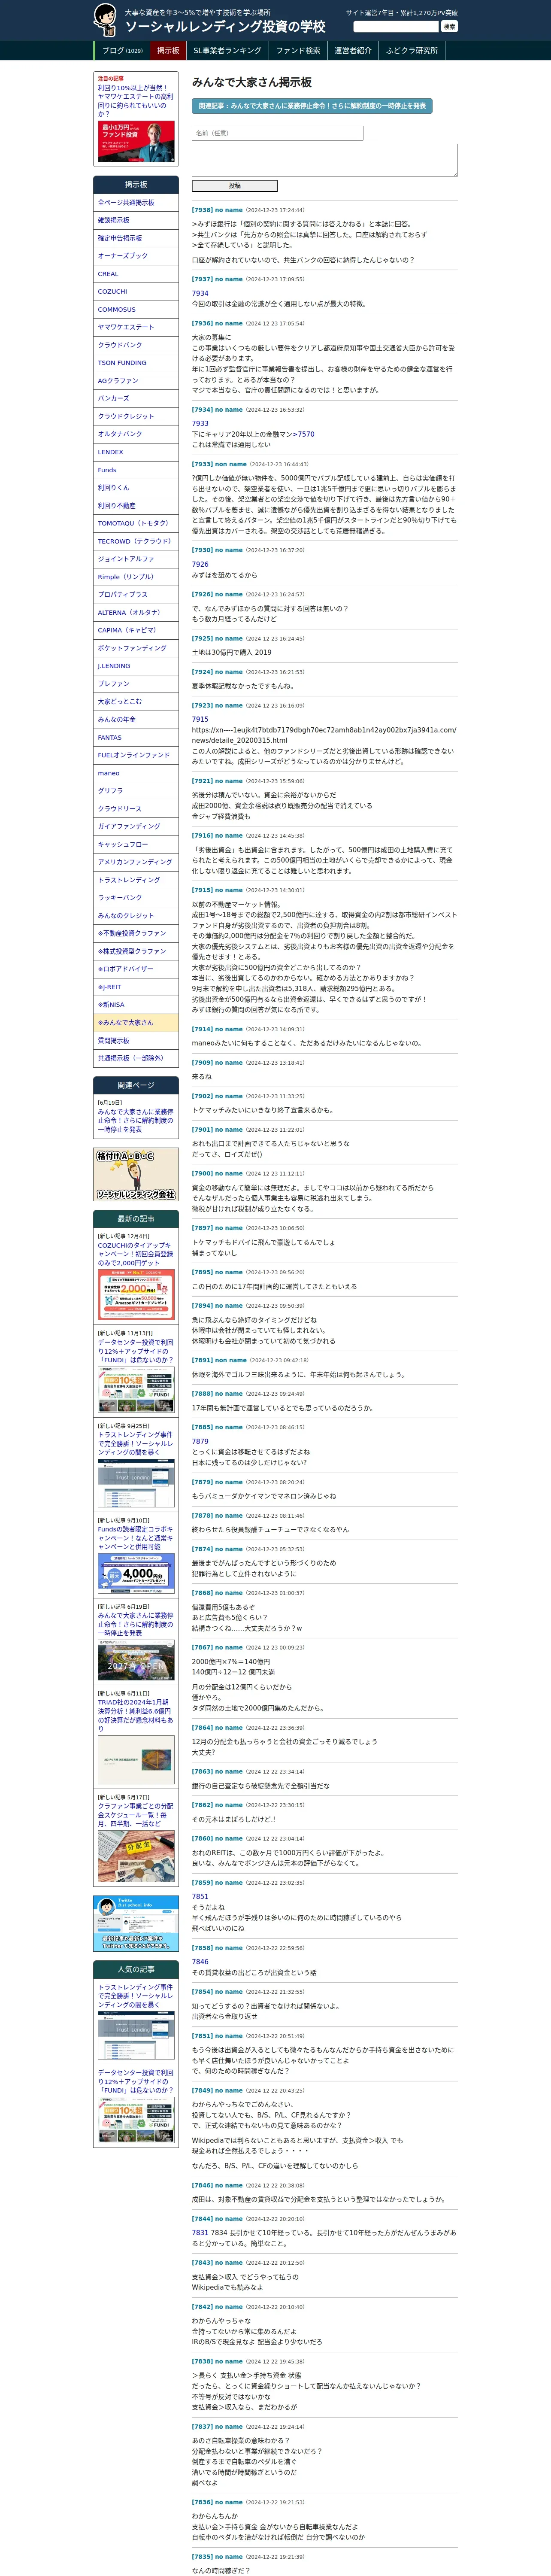This screenshot has width=551, height=2576.
Task: Open the トラストレンディング board in the sidebar list
Action: click(x=136, y=880)
